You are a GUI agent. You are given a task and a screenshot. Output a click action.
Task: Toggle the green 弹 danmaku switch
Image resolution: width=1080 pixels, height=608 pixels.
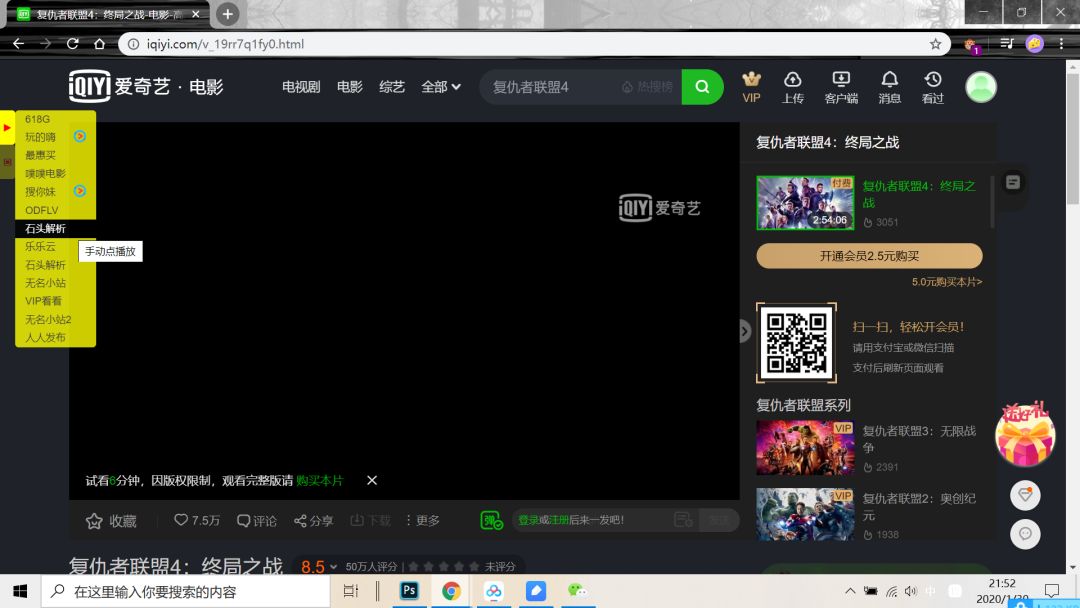[x=490, y=520]
